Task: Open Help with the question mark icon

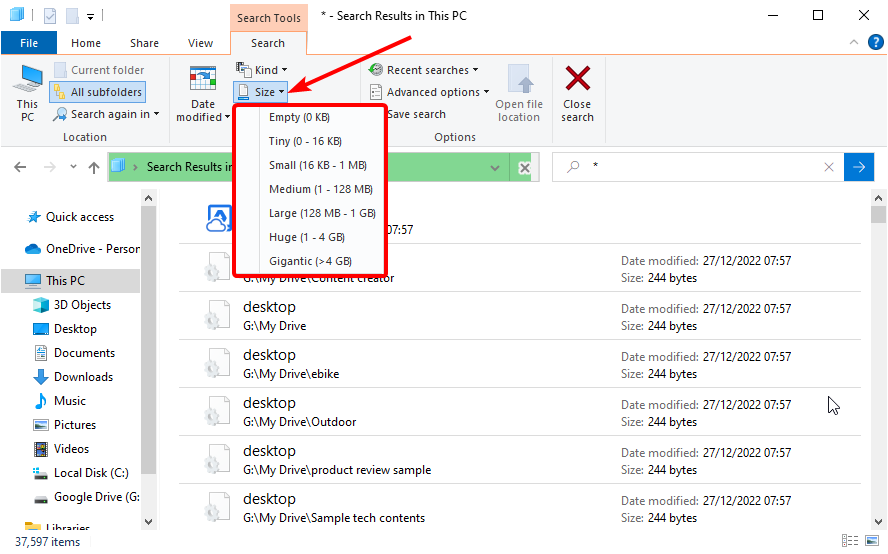Action: pos(876,42)
